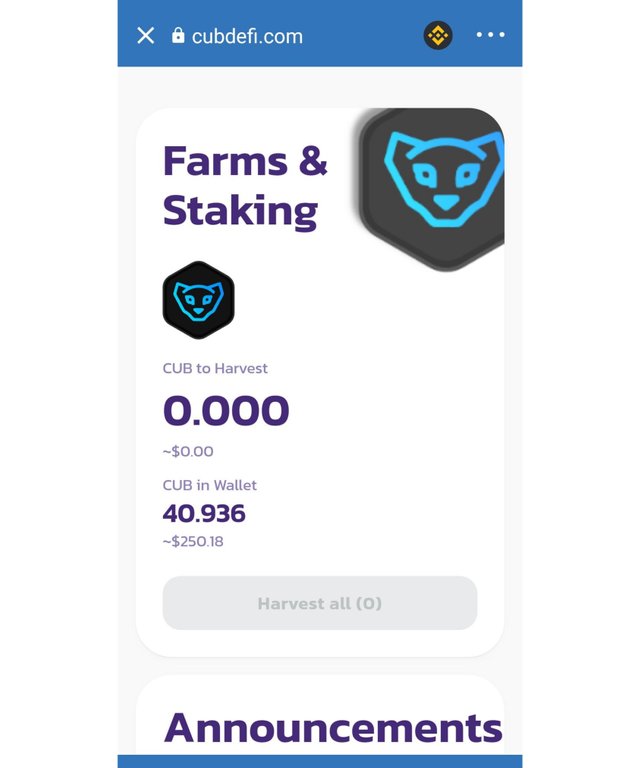Select the 40.936 wallet balance
The height and width of the screenshot is (768, 640).
204,514
